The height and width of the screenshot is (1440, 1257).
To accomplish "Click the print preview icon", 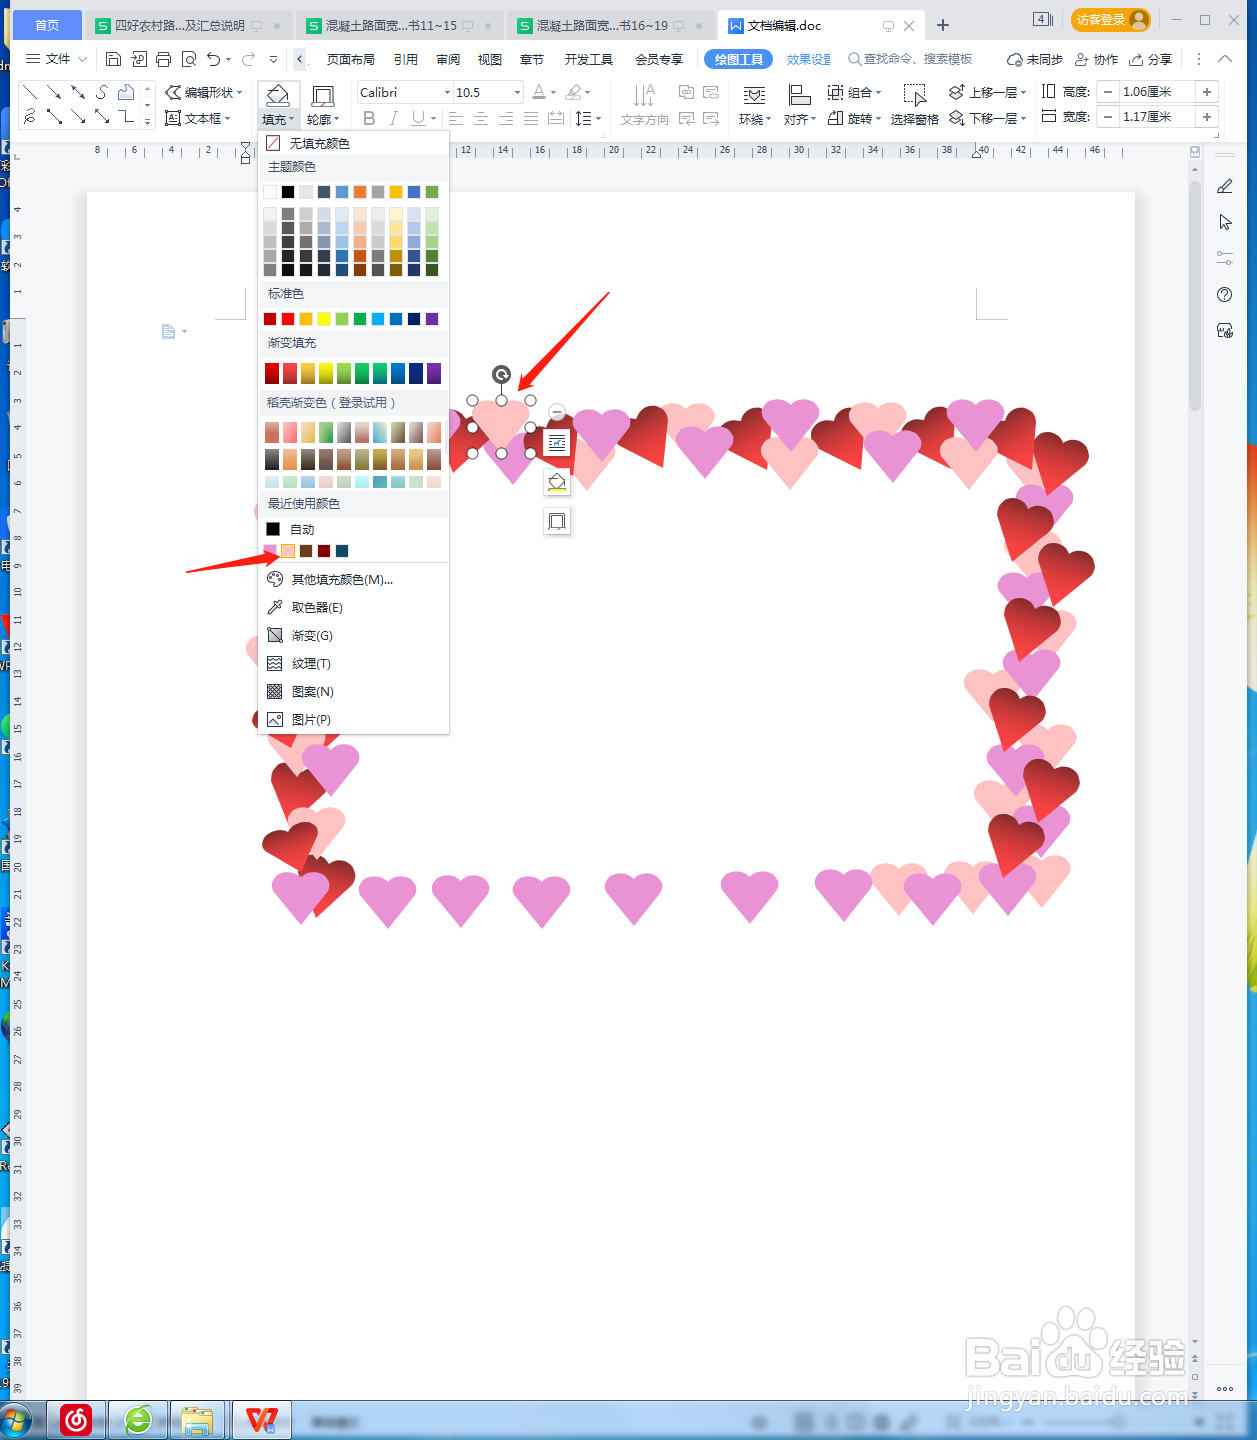I will (189, 59).
